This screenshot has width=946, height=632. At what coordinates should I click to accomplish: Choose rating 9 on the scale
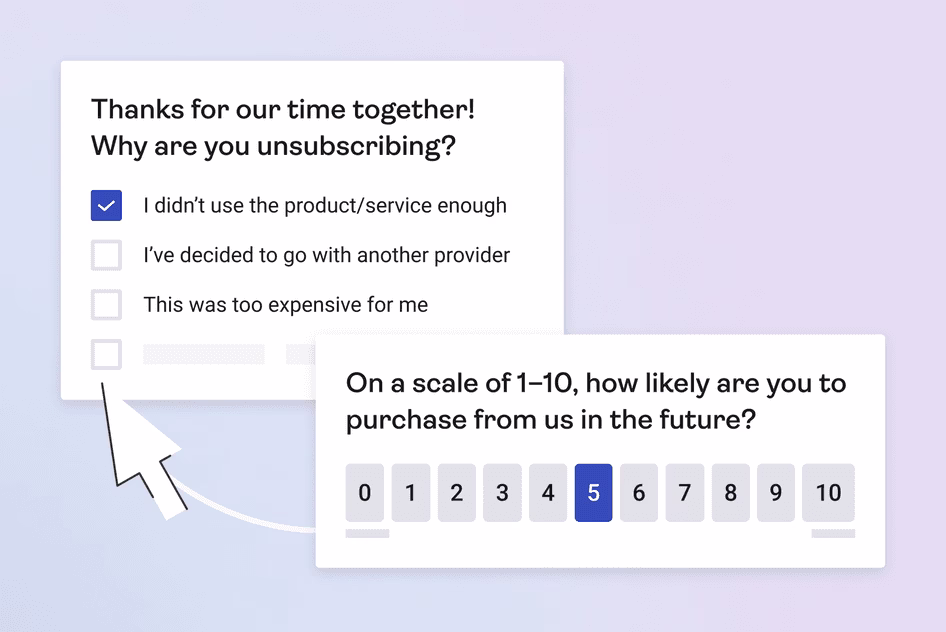click(x=775, y=493)
